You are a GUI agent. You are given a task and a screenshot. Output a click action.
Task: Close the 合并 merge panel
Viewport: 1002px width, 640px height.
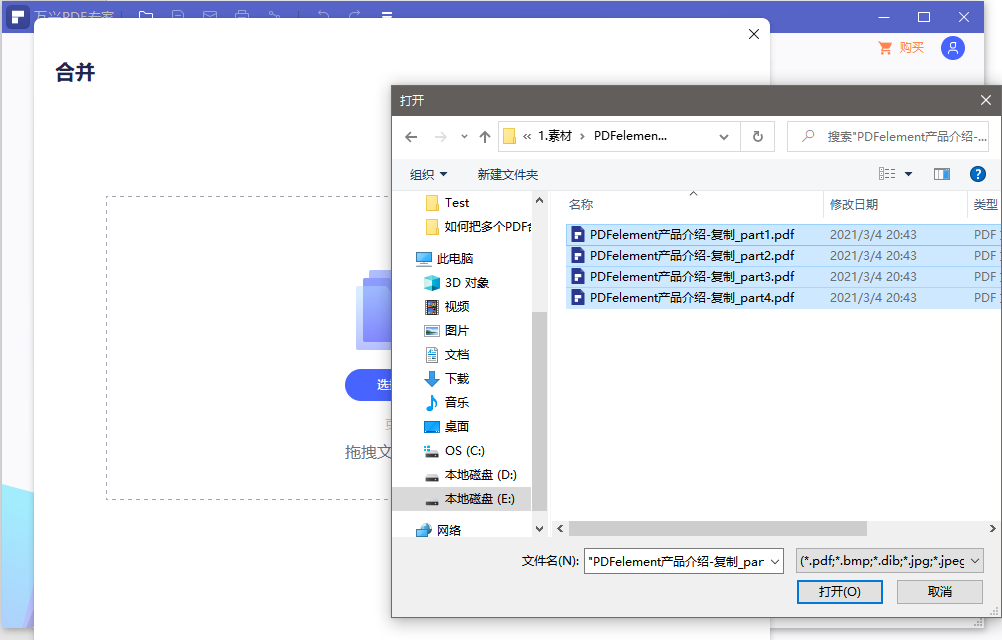pos(754,34)
